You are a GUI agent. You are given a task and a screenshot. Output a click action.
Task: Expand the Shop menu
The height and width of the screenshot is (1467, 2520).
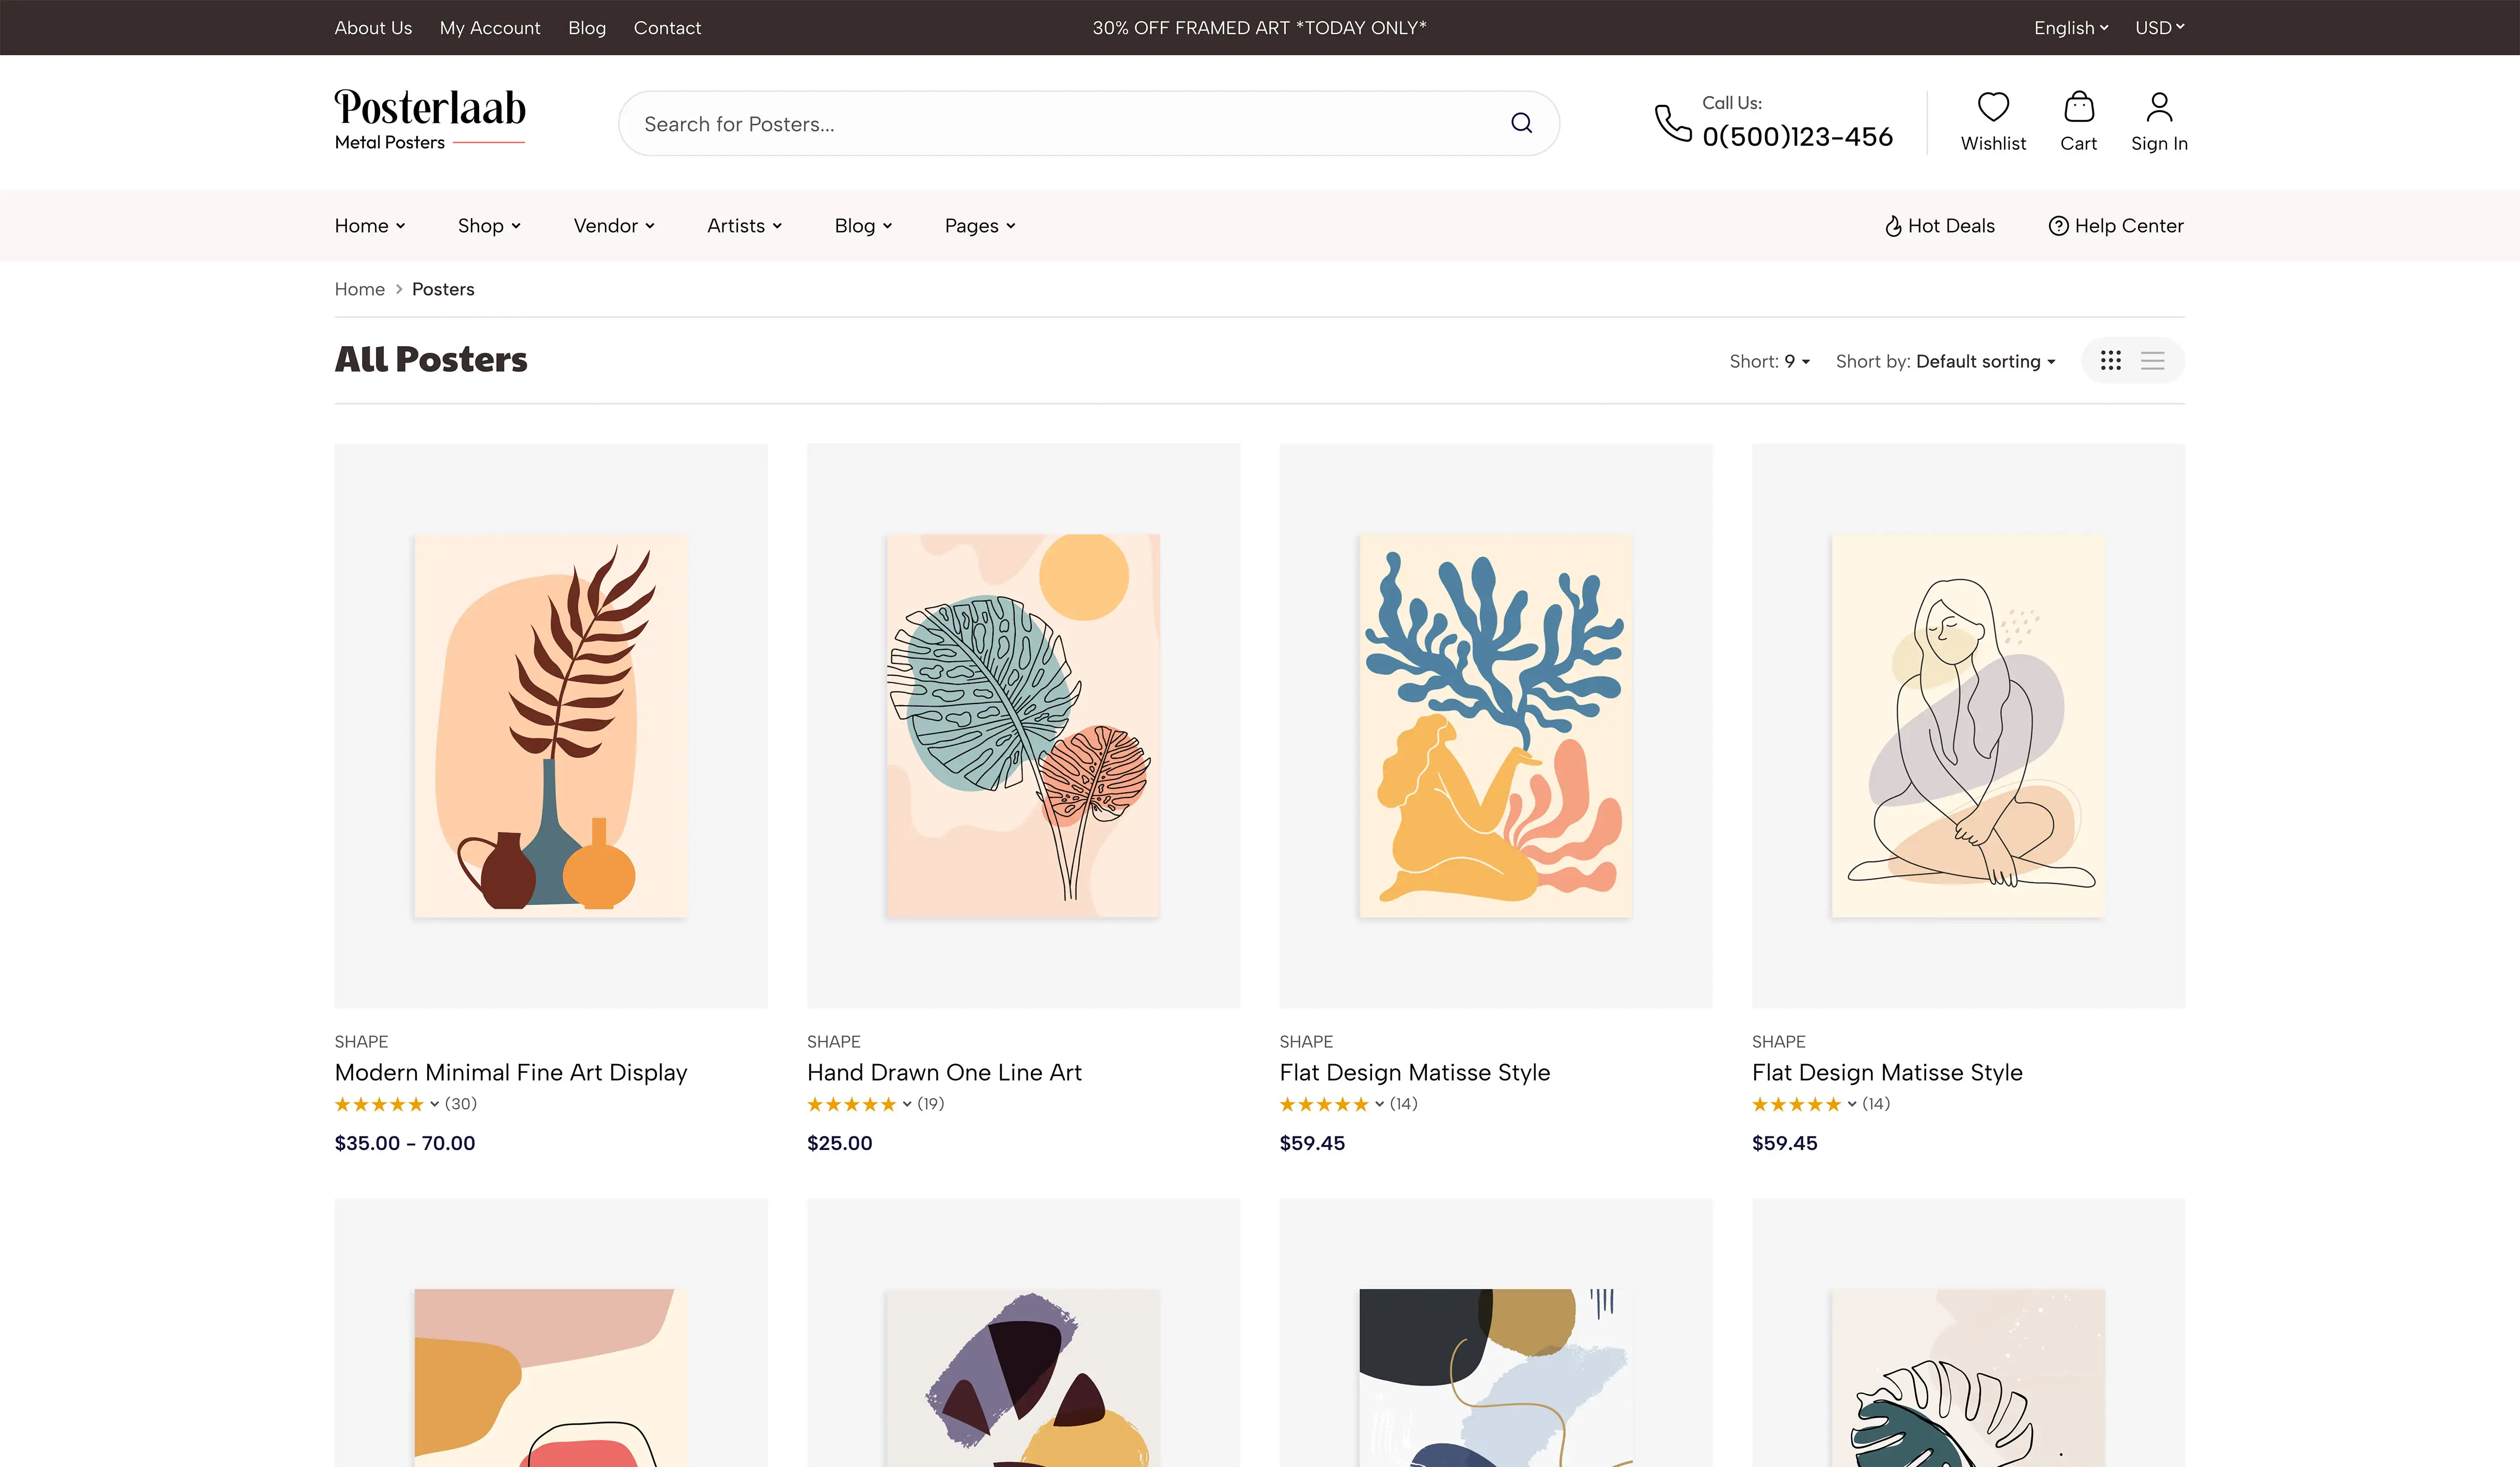tap(489, 226)
